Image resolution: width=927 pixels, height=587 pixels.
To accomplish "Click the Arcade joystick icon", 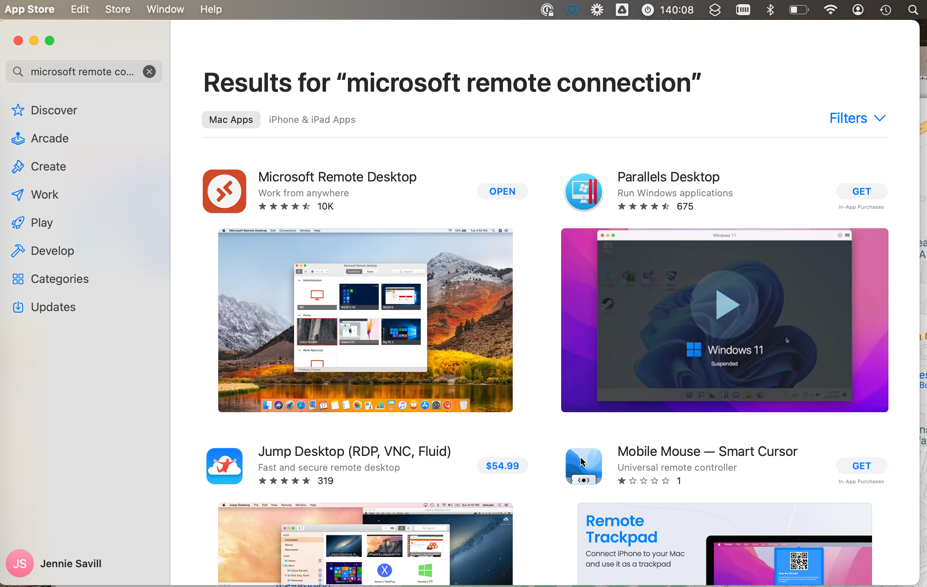I will (x=18, y=138).
